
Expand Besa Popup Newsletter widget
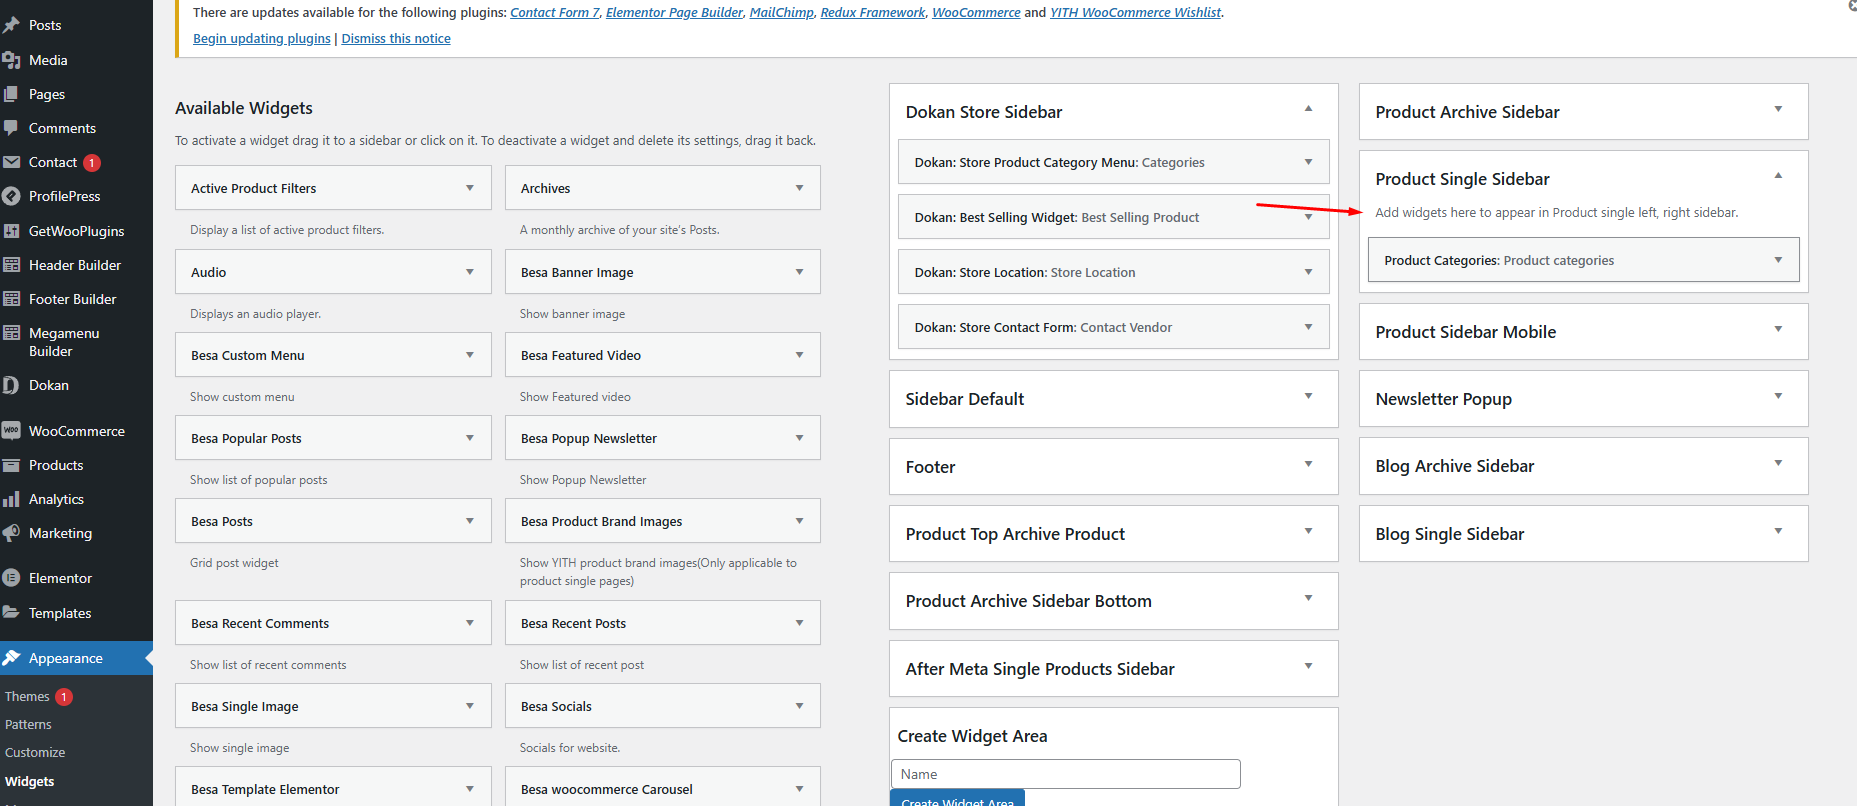click(x=799, y=438)
